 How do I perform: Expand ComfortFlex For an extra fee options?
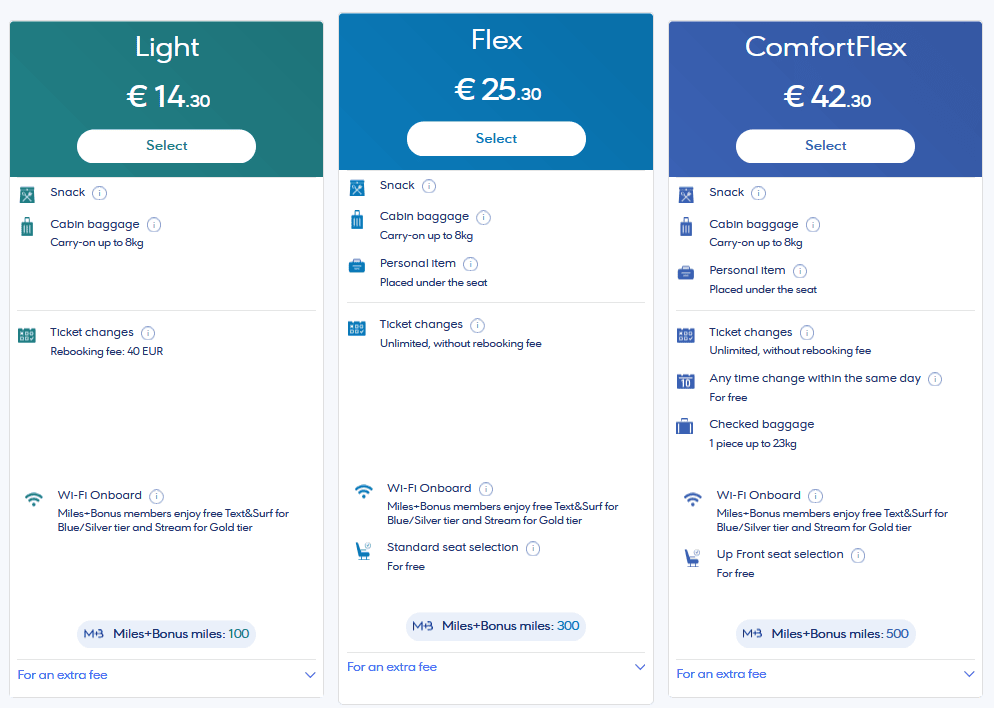969,674
